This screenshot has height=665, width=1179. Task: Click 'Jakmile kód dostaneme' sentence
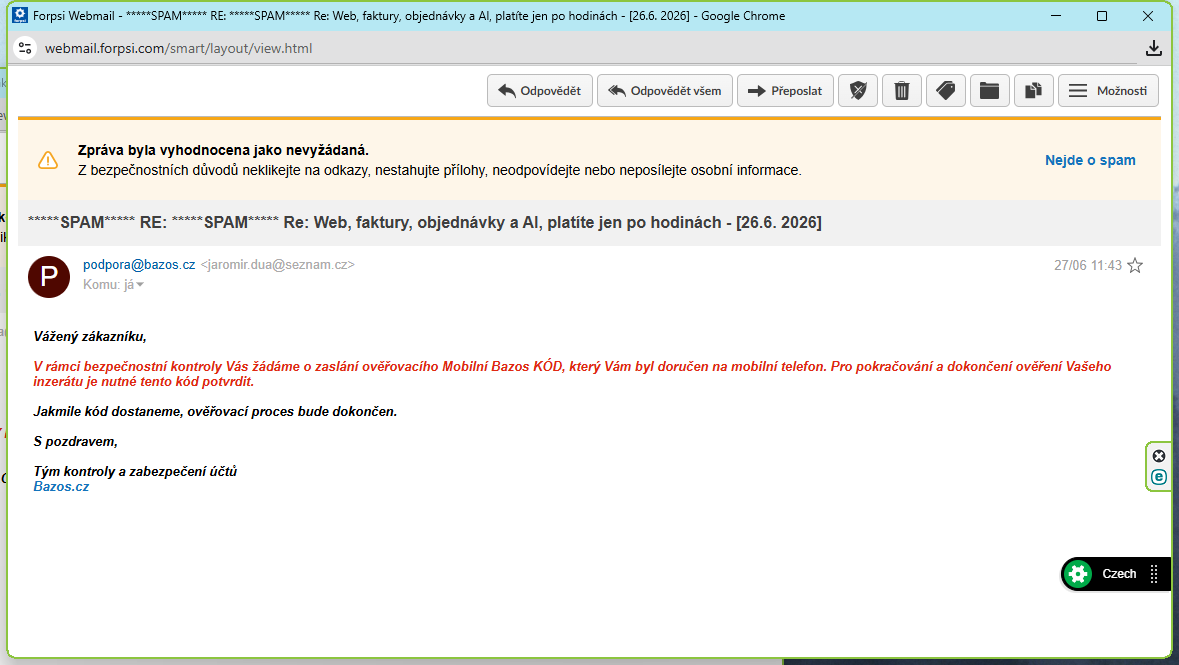click(x=215, y=411)
